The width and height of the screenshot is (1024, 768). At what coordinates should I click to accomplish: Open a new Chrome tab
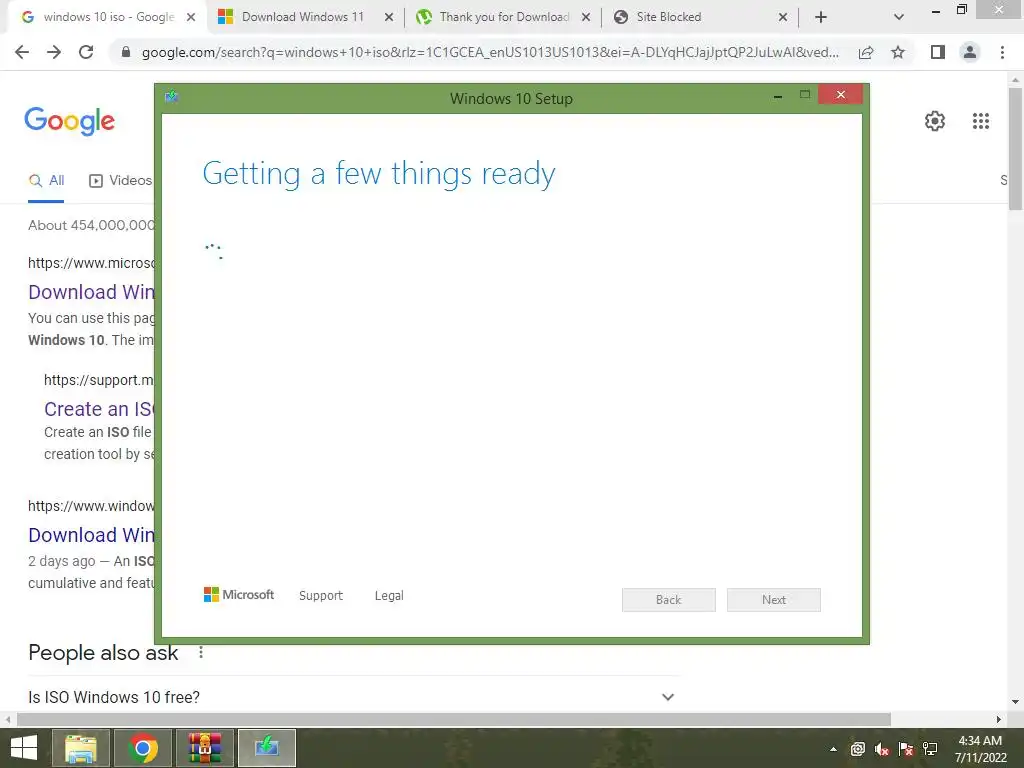(x=821, y=18)
